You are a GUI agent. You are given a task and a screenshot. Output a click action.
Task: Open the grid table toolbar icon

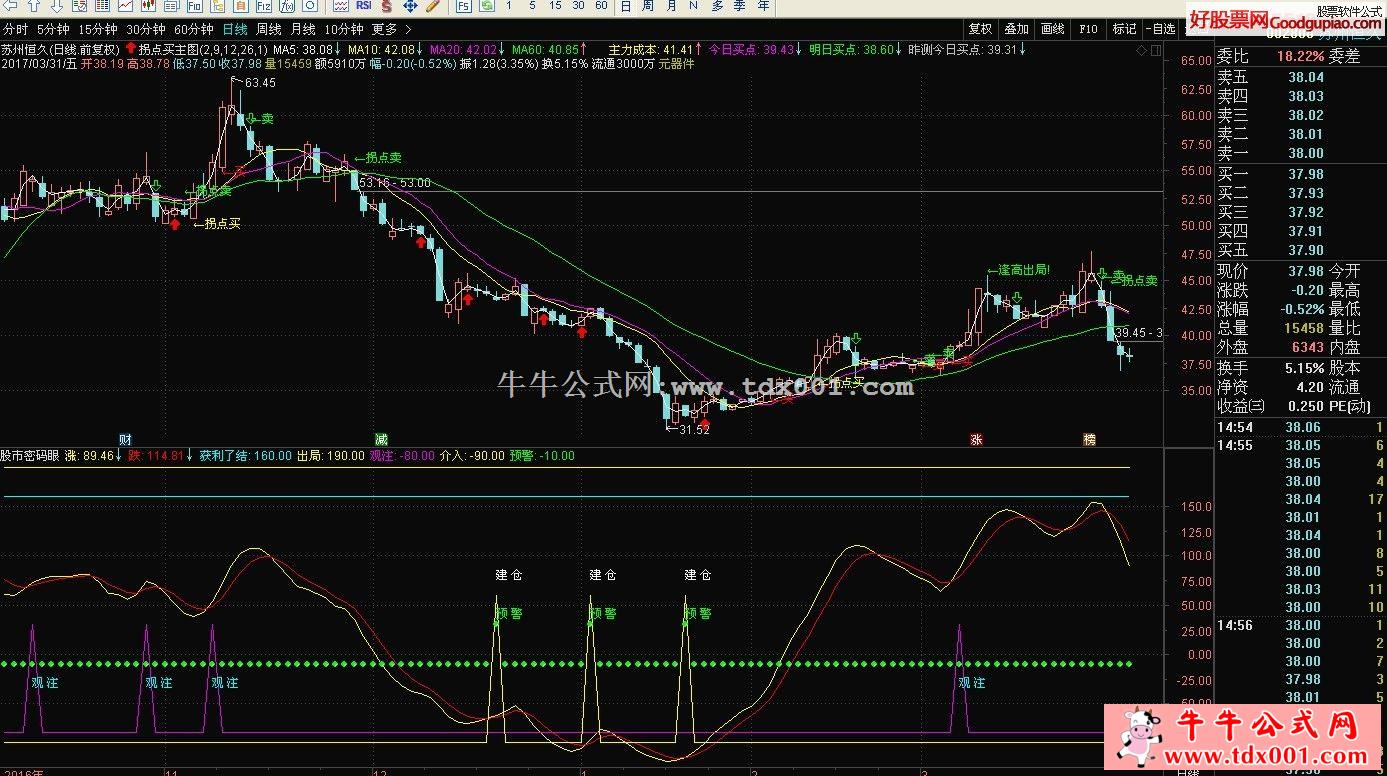coord(102,6)
